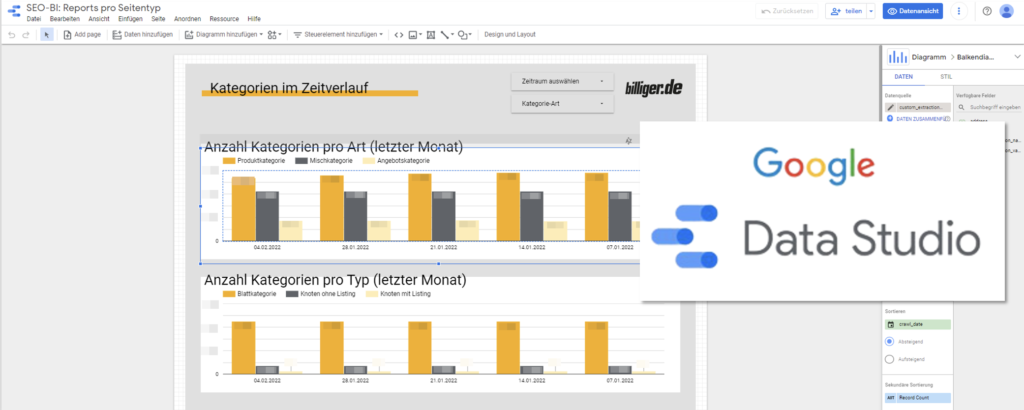Open the Ansicht menu
Viewport: 1024px width, 410px height.
[x=99, y=19]
